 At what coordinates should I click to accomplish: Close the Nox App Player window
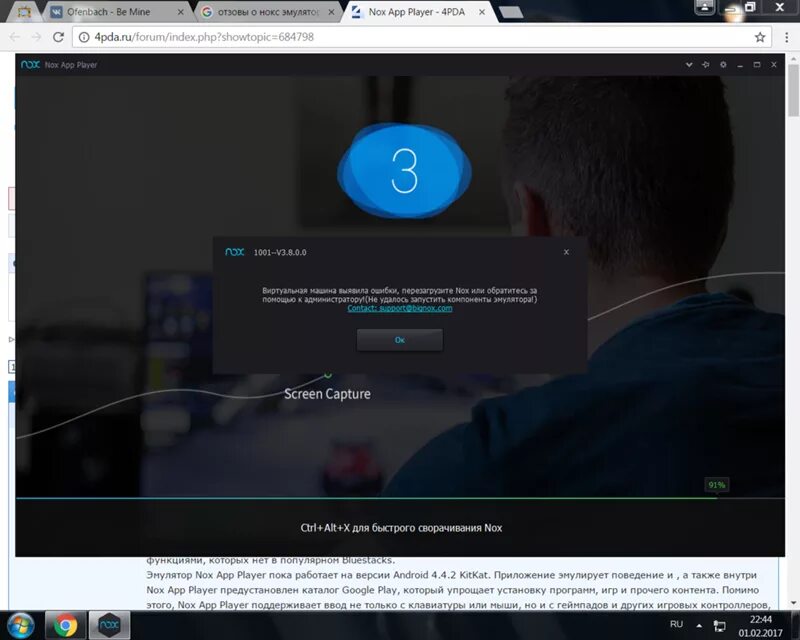click(774, 65)
